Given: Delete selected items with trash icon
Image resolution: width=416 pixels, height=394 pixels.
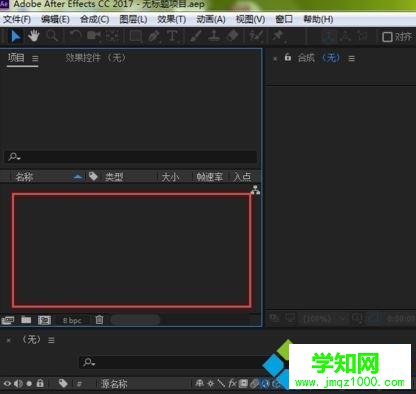Looking at the screenshot, I should coord(99,320).
